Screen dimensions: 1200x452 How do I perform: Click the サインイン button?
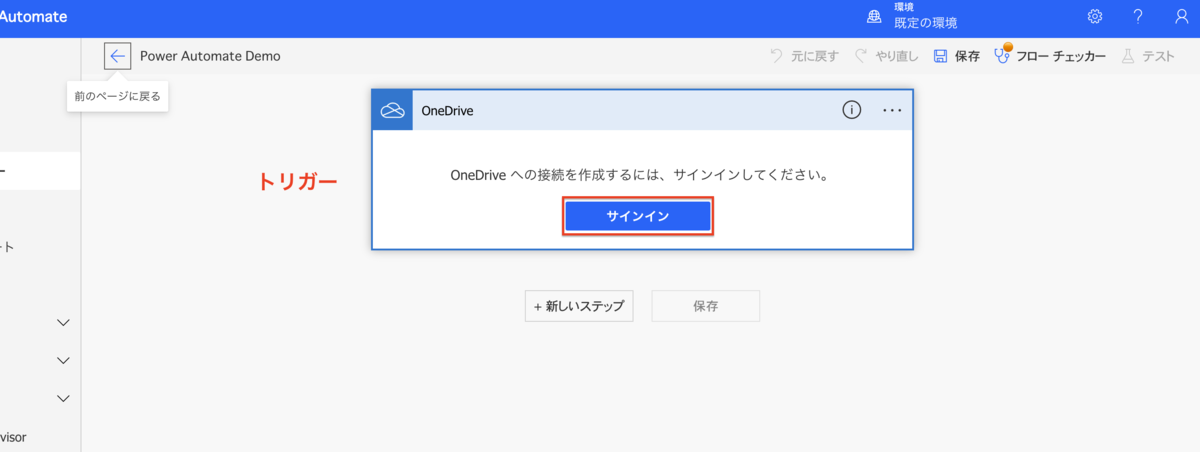click(x=638, y=216)
